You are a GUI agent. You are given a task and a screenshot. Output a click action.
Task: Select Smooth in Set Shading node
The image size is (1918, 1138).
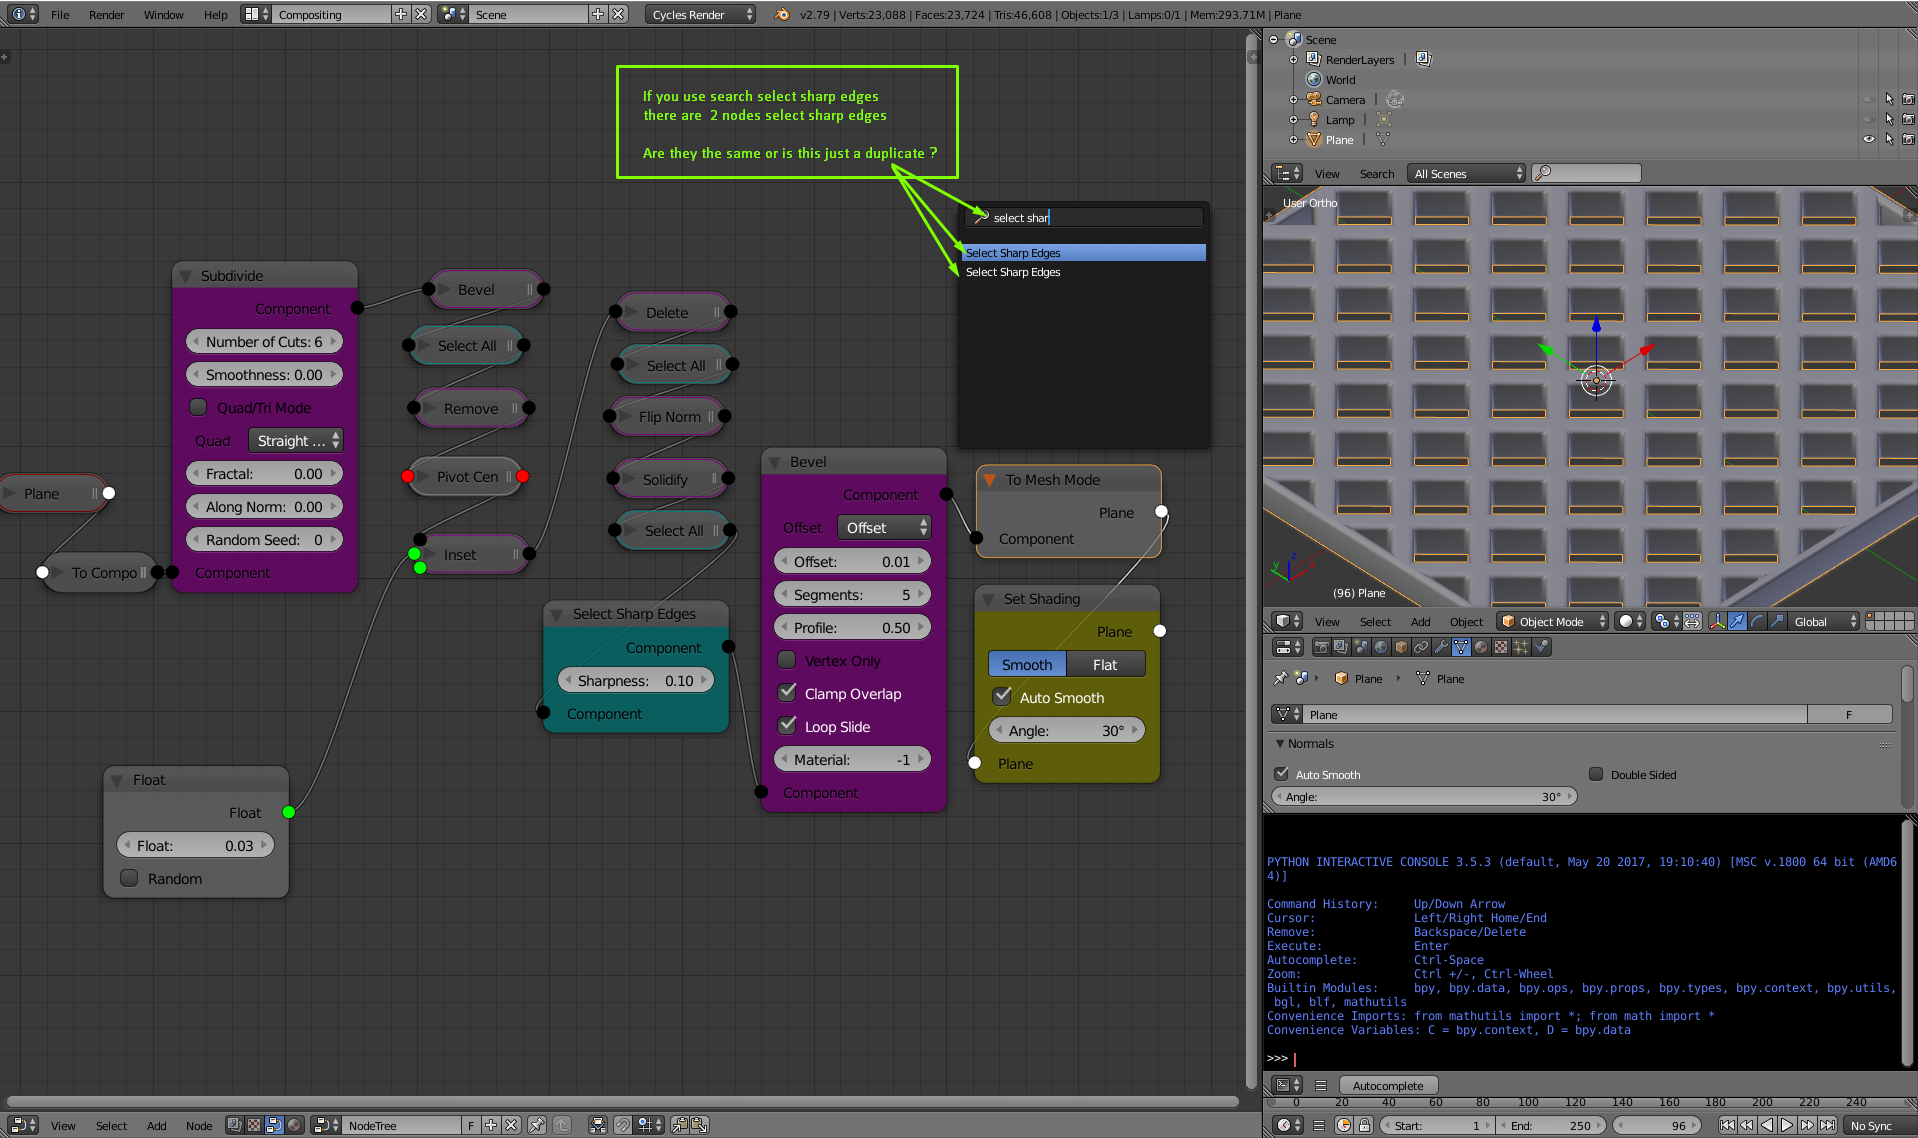1027,664
